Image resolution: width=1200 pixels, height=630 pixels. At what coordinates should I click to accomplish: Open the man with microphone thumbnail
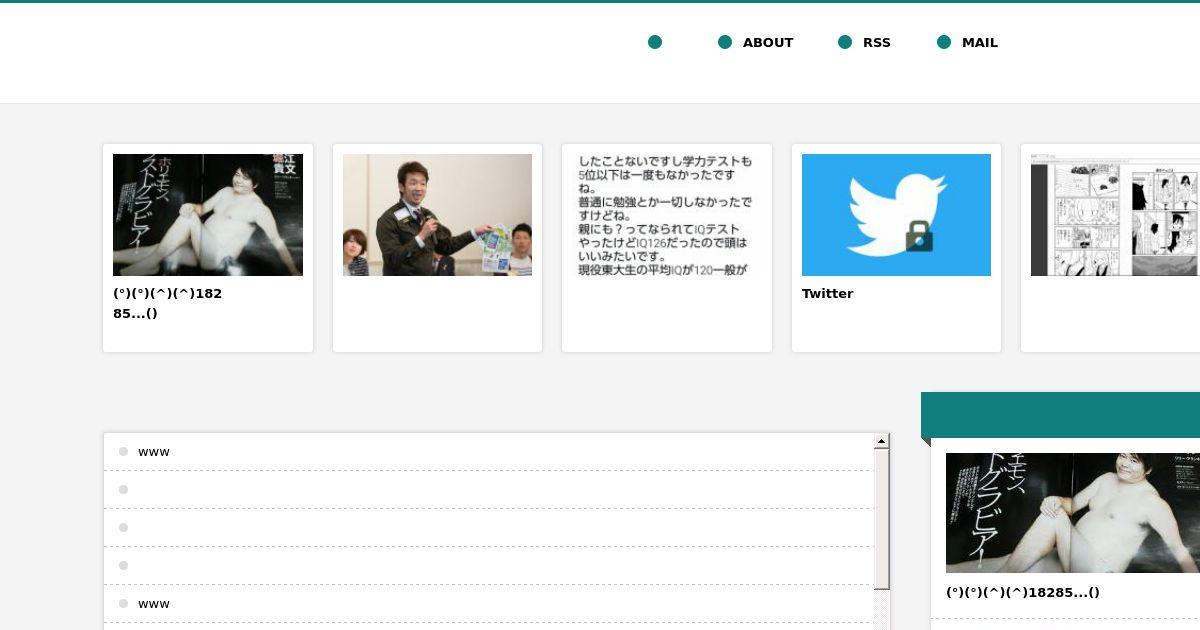[437, 215]
